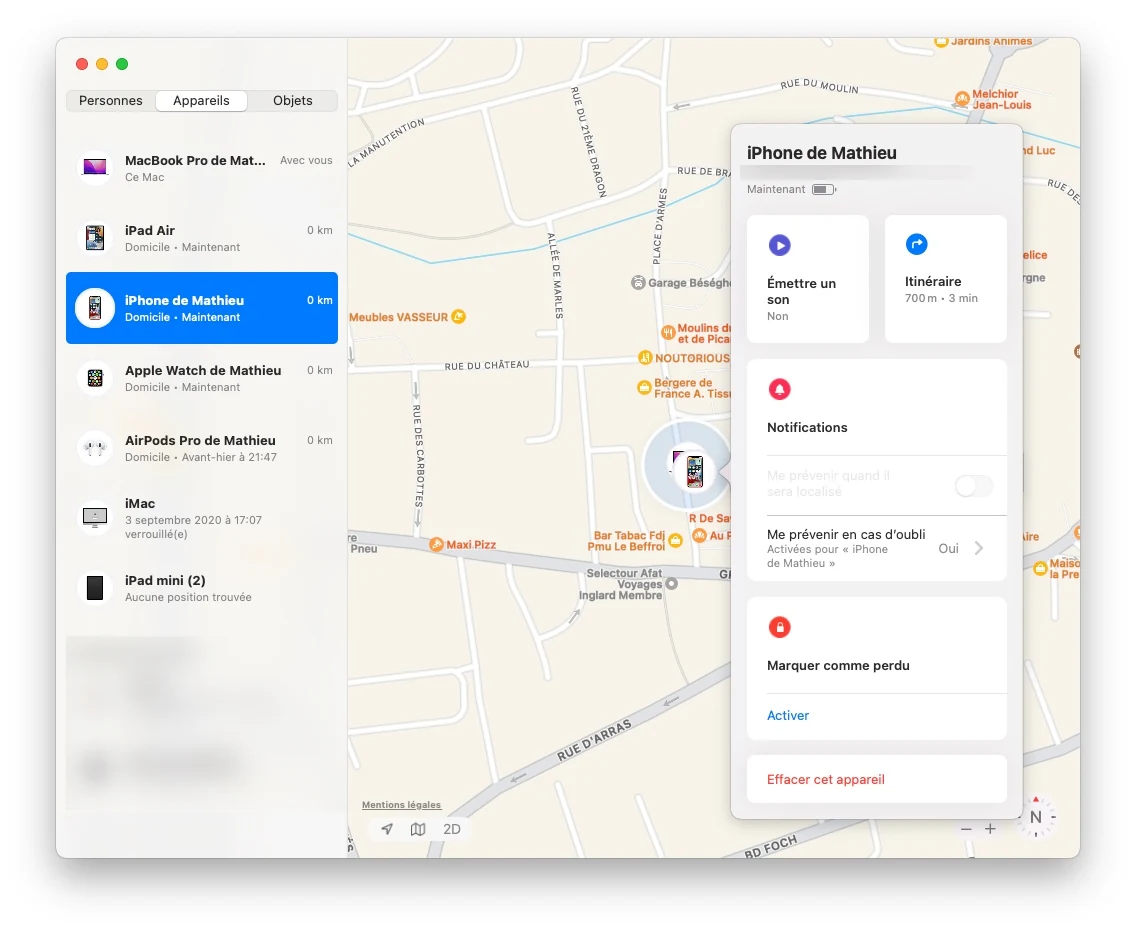Click the iMac device icon
The image size is (1136, 932).
coord(95,517)
